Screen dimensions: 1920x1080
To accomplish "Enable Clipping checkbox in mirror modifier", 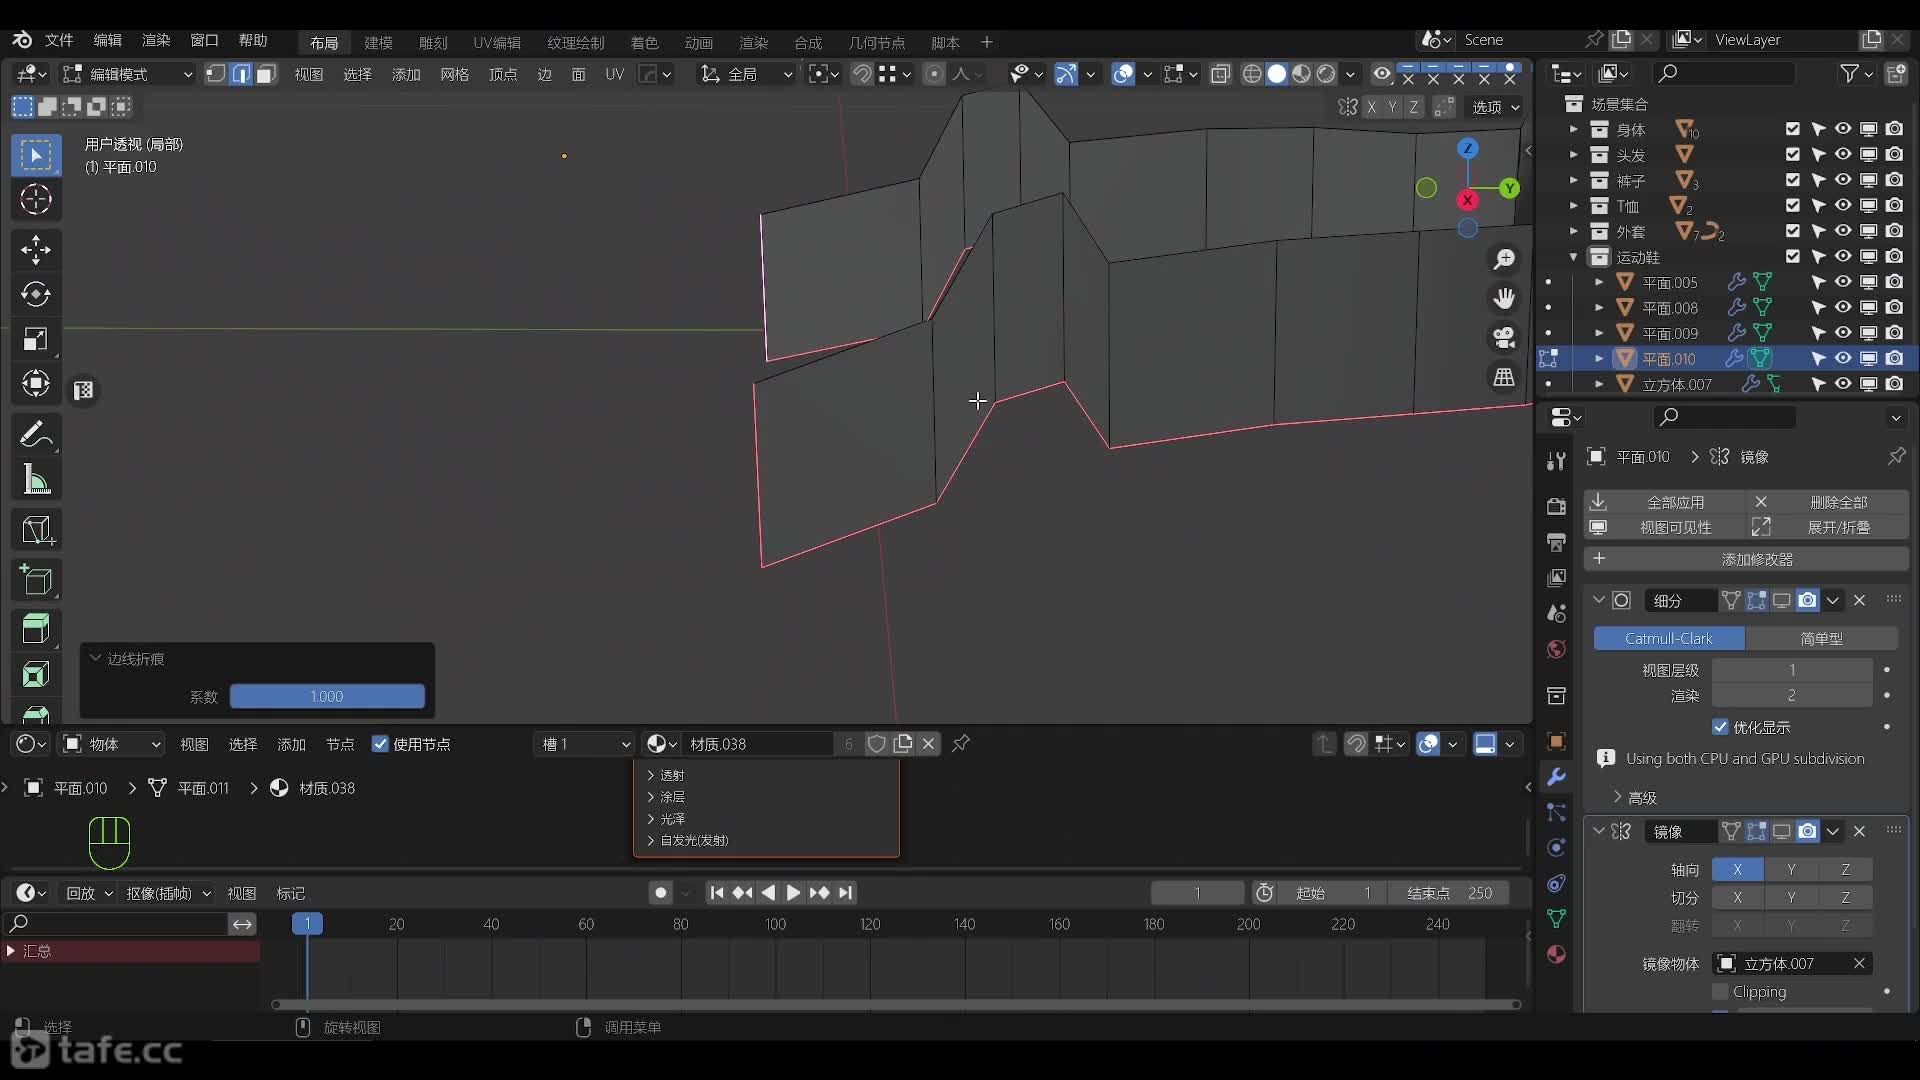I will tap(1720, 991).
